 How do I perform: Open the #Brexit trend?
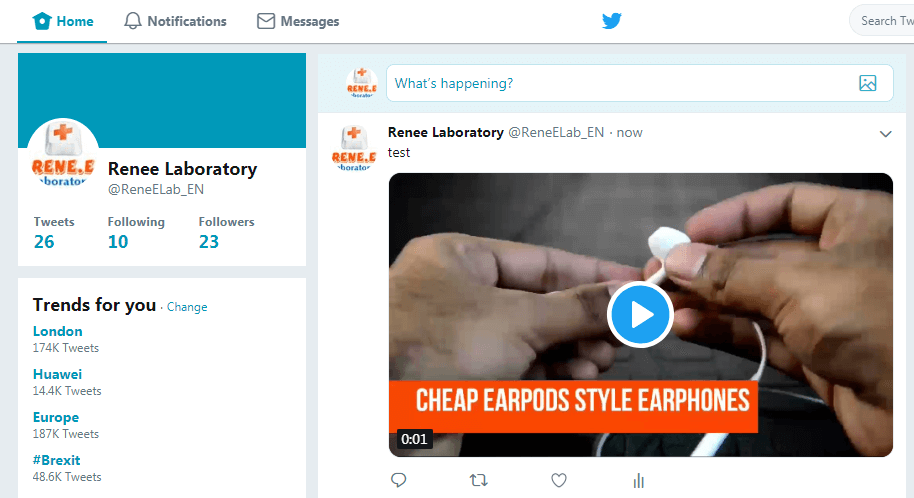point(57,460)
